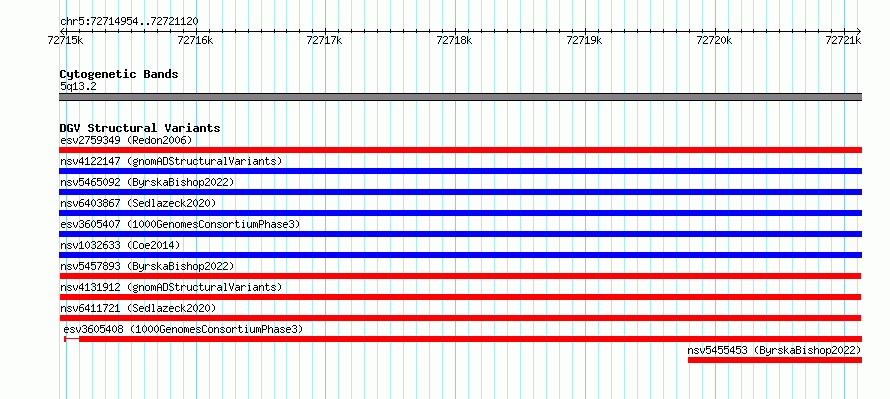Viewport: 890px width, 399px height.
Task: Click the 72721k ruler tick label
Action: tap(843, 40)
